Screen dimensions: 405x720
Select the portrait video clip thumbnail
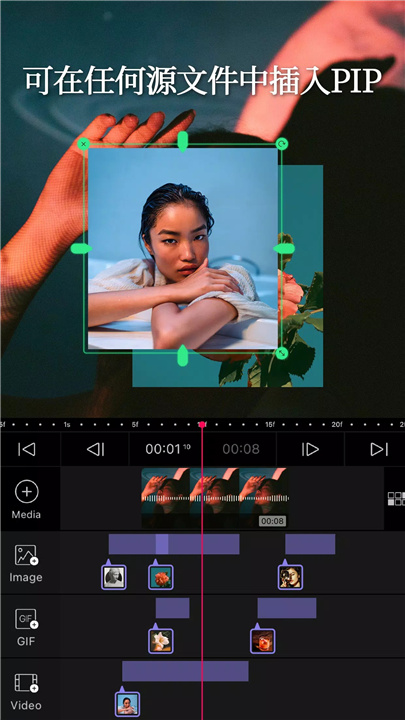pyautogui.click(x=127, y=704)
